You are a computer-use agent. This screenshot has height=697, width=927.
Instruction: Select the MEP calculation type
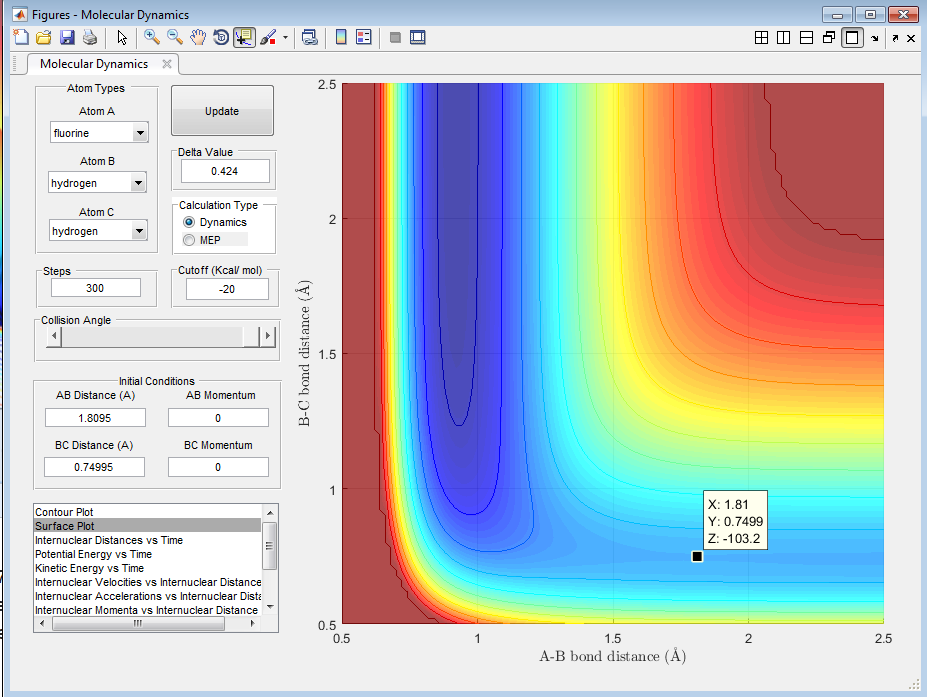coord(189,240)
